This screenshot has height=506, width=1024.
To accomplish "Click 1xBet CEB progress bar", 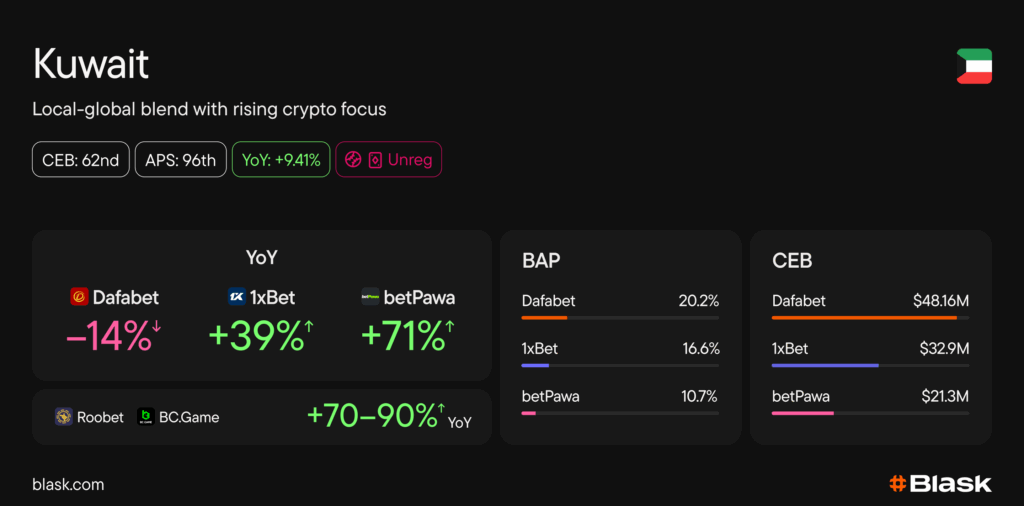I will (x=870, y=365).
